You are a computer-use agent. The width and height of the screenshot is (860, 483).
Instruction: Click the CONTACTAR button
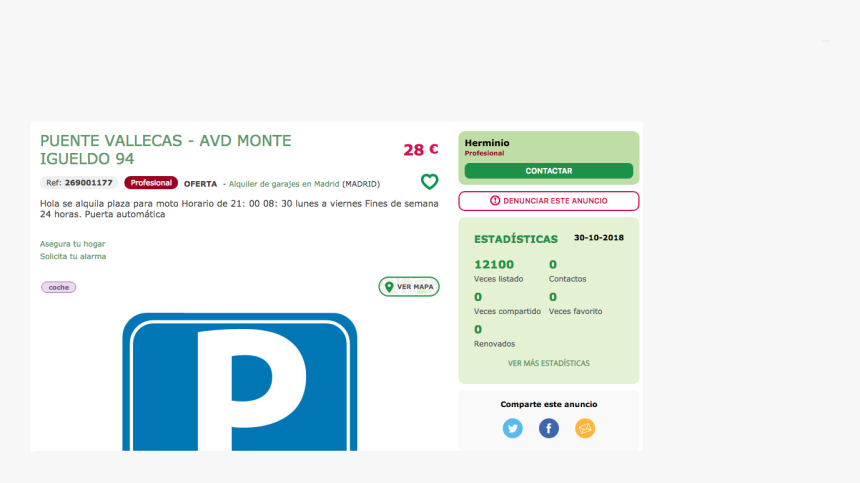[548, 171]
